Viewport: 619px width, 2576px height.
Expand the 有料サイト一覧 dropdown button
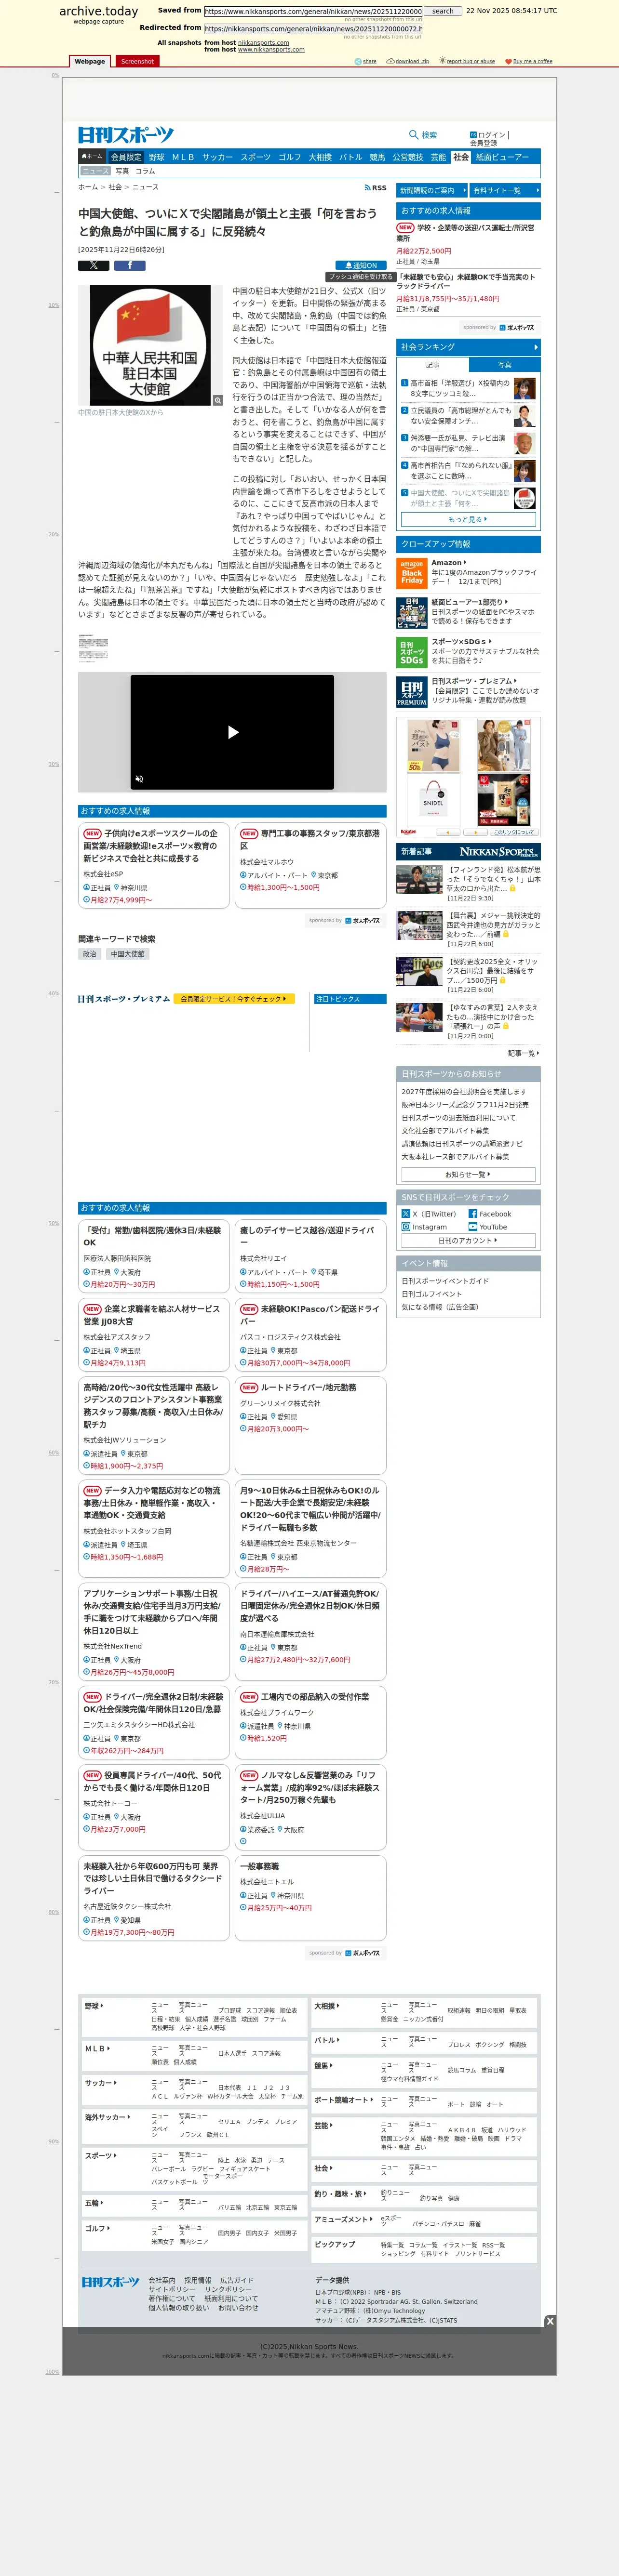pyautogui.click(x=505, y=190)
